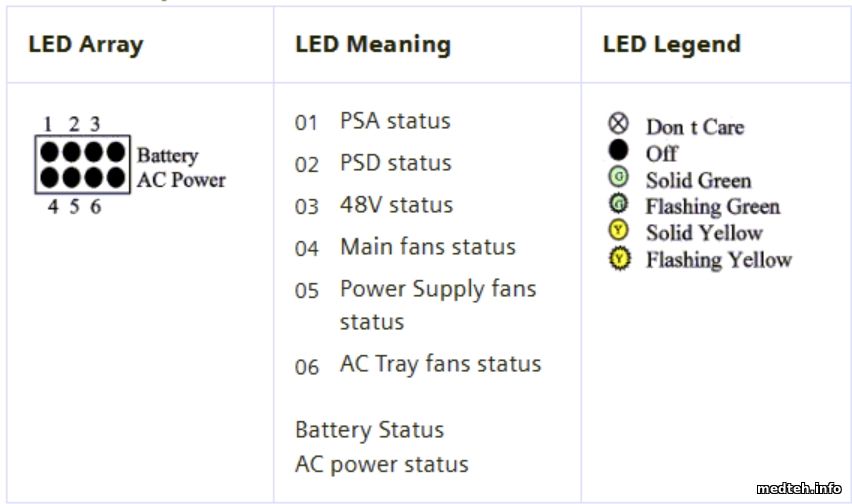Viewport: 852px width, 504px height.
Task: Click the Main fans status entry
Action: (427, 247)
